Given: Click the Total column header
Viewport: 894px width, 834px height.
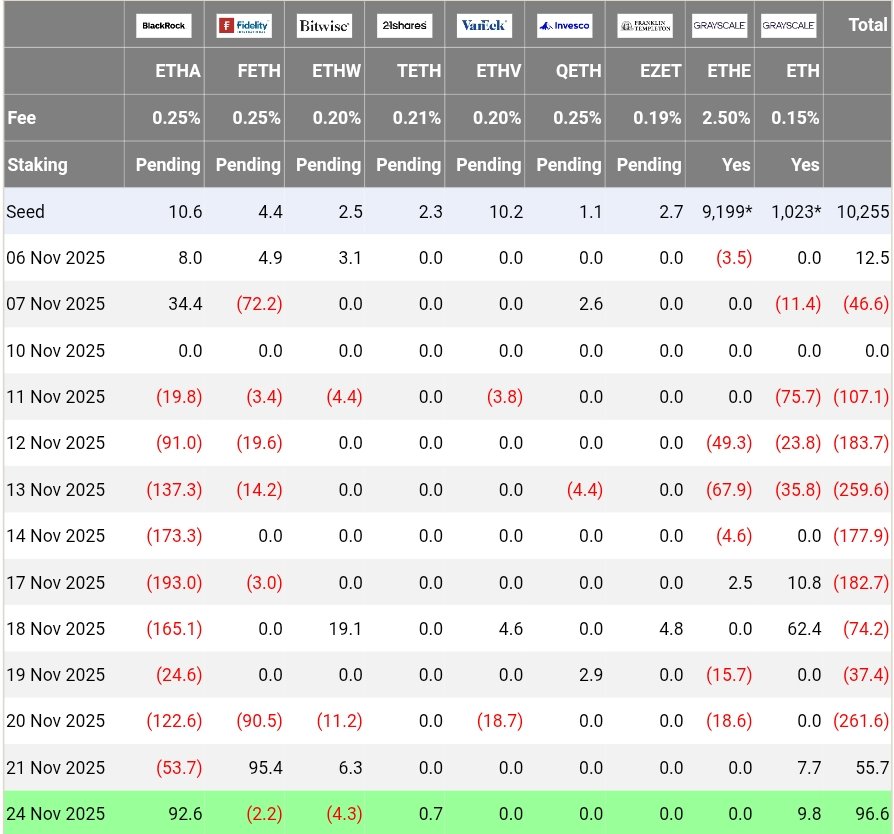Looking at the screenshot, I should pyautogui.click(x=867, y=25).
